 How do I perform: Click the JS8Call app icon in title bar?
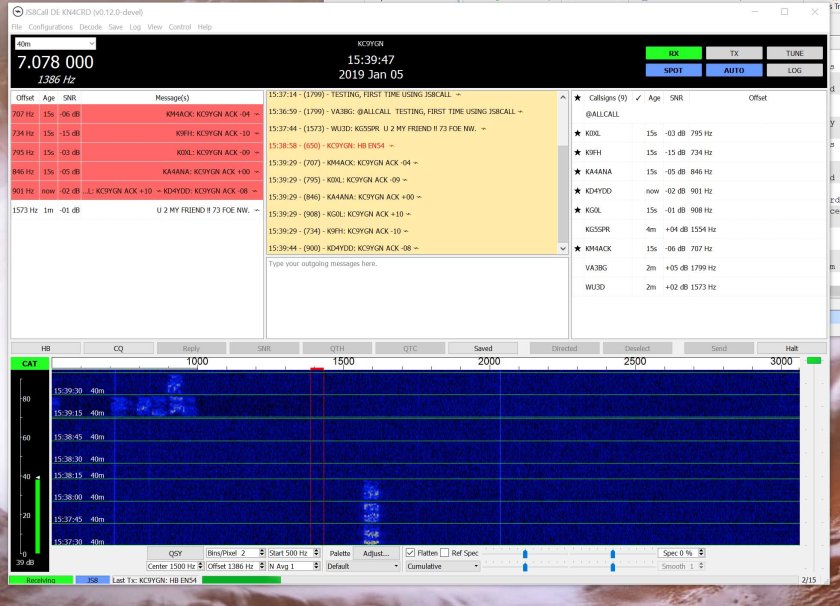click(x=17, y=12)
